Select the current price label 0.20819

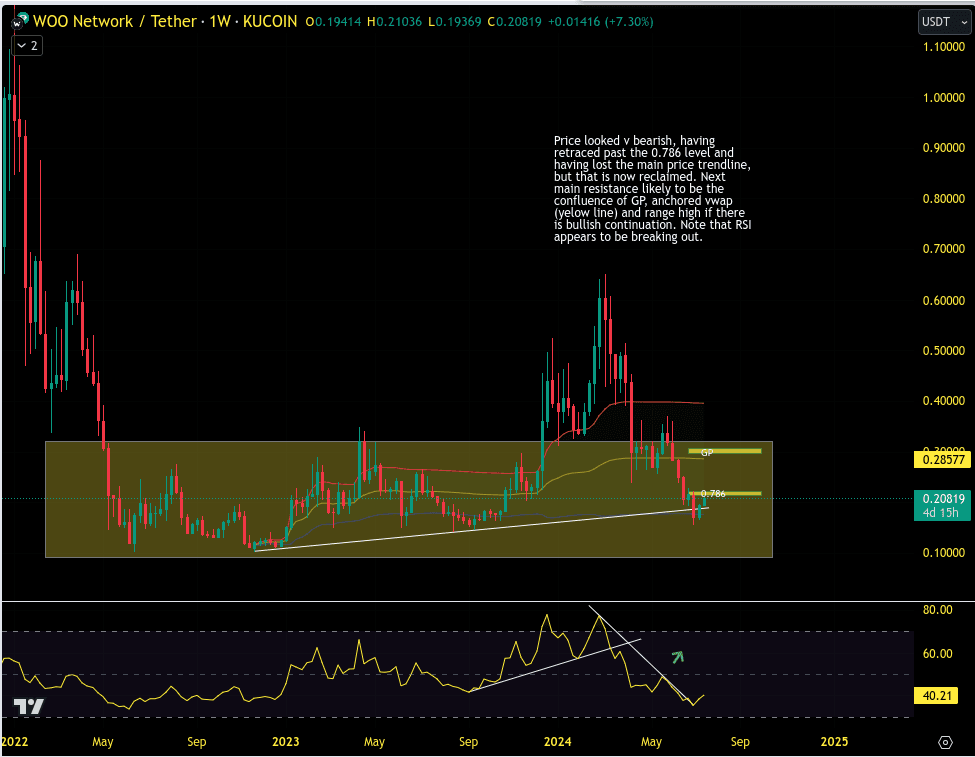pos(943,498)
